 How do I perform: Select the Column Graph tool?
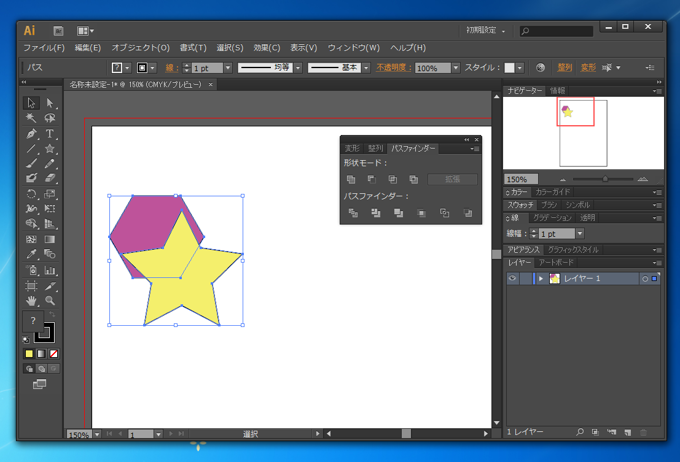(x=50, y=270)
